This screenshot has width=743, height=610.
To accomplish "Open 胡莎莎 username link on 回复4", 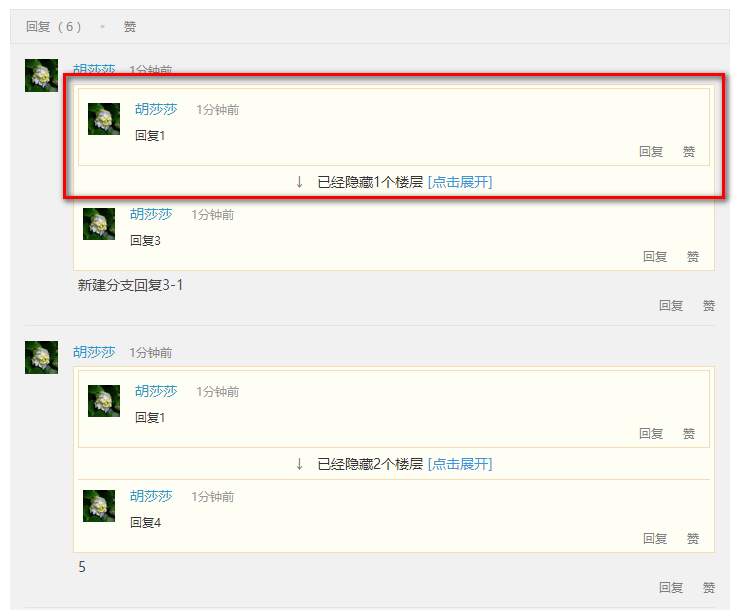I will 151,496.
